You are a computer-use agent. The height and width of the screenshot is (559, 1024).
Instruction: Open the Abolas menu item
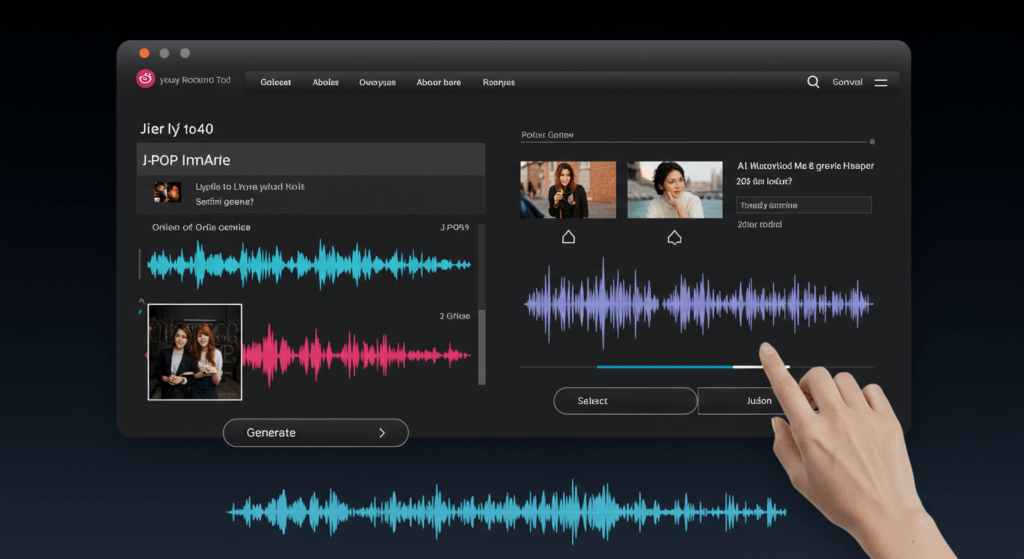pos(325,82)
